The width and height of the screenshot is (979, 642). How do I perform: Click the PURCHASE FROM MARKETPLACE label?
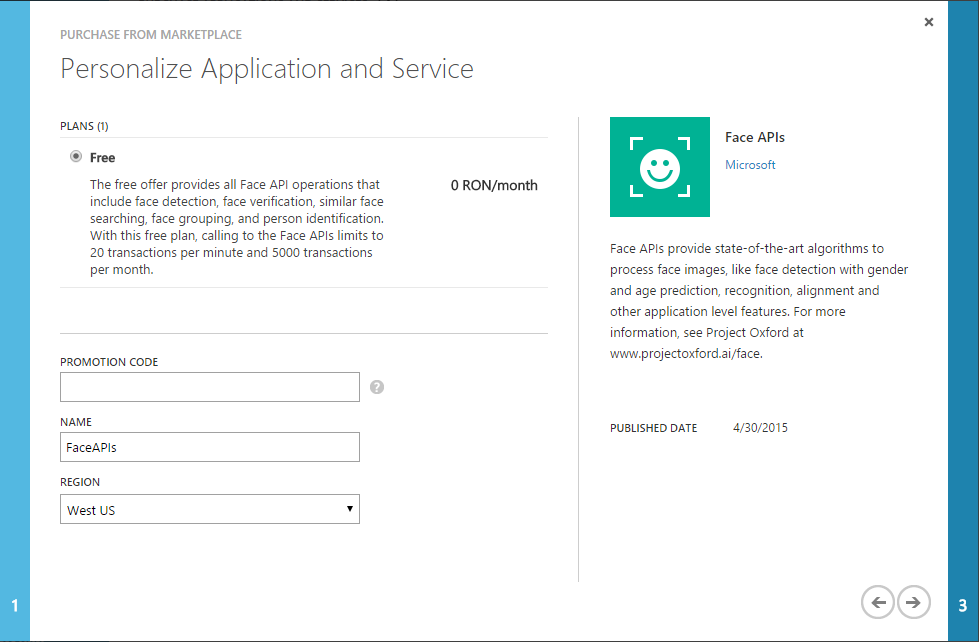150,35
